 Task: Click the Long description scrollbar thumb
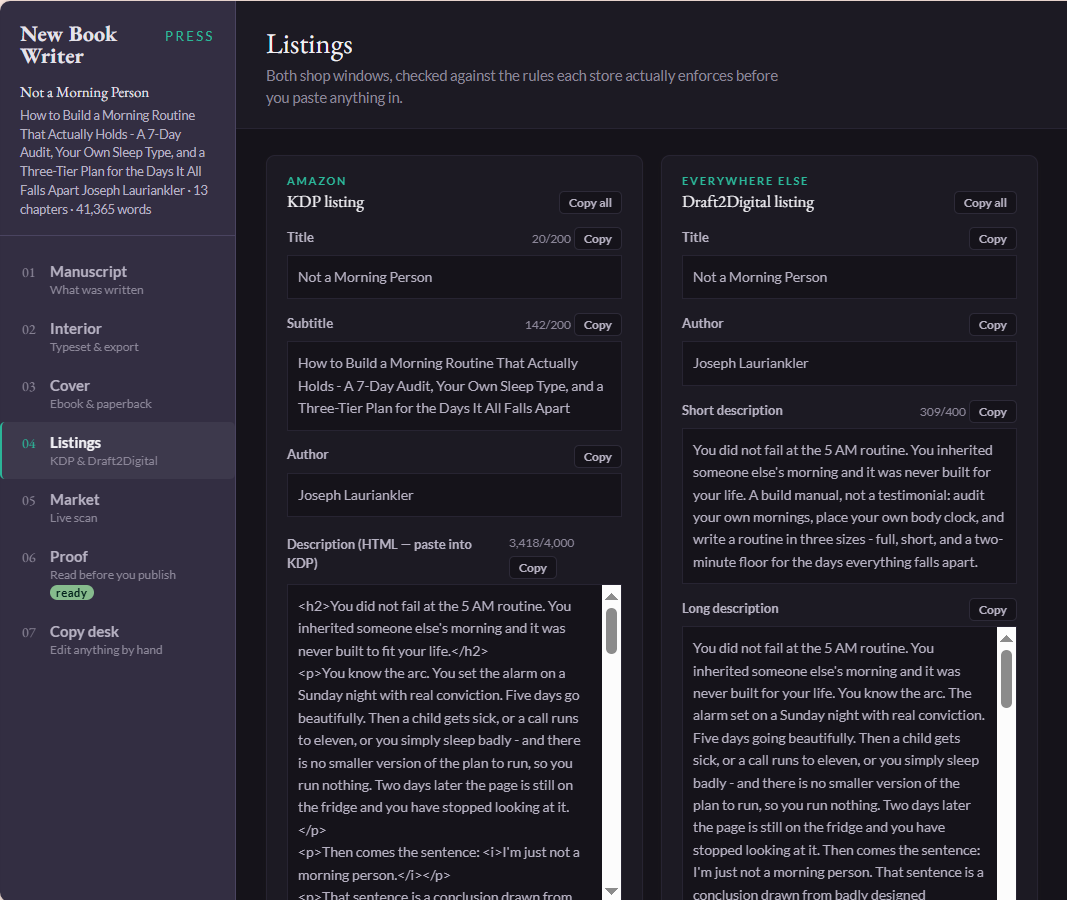(x=1006, y=679)
